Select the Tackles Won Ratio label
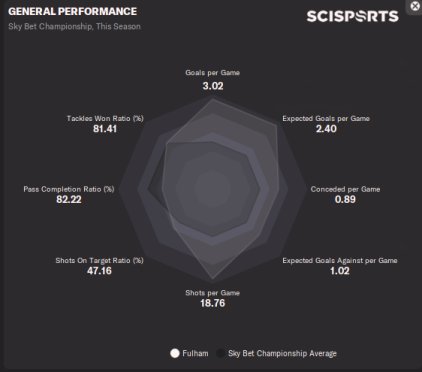Viewport: 422px width, 372px height. [105, 118]
